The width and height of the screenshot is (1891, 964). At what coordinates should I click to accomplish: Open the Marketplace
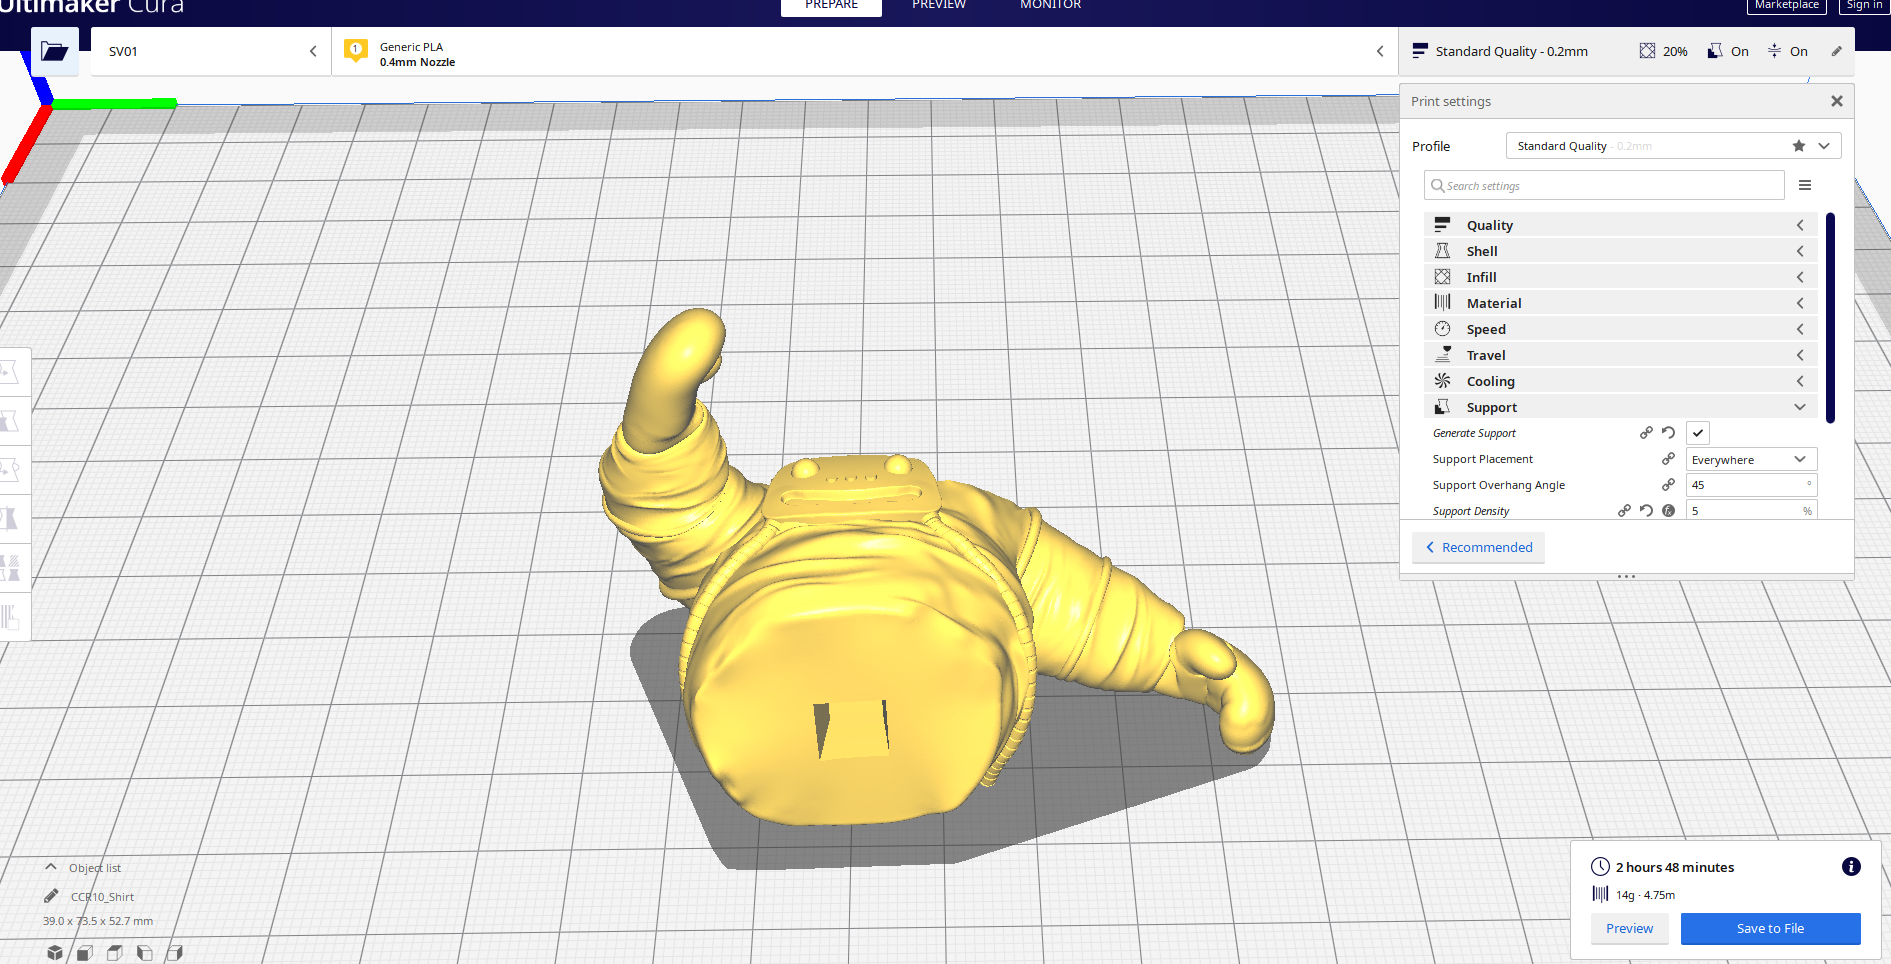[x=1786, y=6]
